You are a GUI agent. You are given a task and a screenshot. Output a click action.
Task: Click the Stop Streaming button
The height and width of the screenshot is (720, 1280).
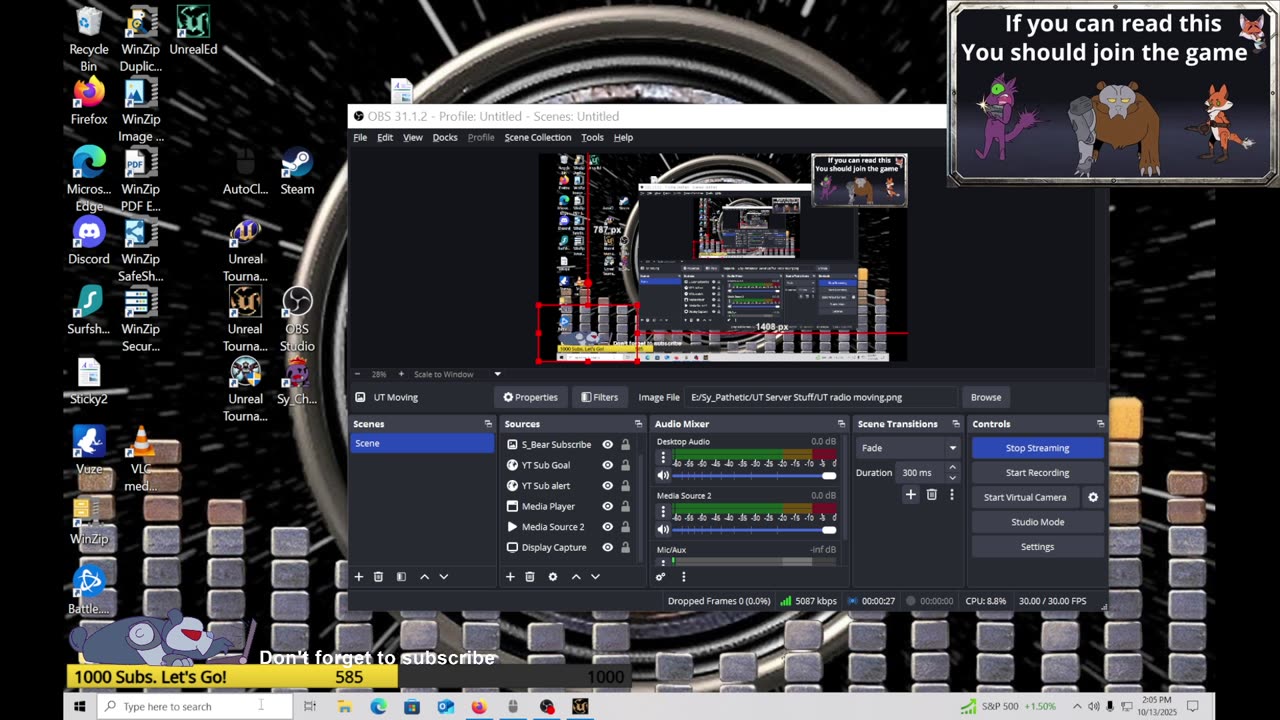click(x=1038, y=448)
